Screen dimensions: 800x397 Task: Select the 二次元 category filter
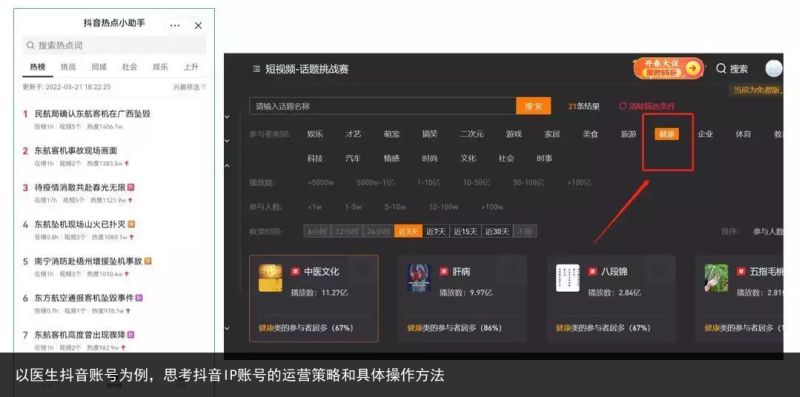[x=471, y=134]
